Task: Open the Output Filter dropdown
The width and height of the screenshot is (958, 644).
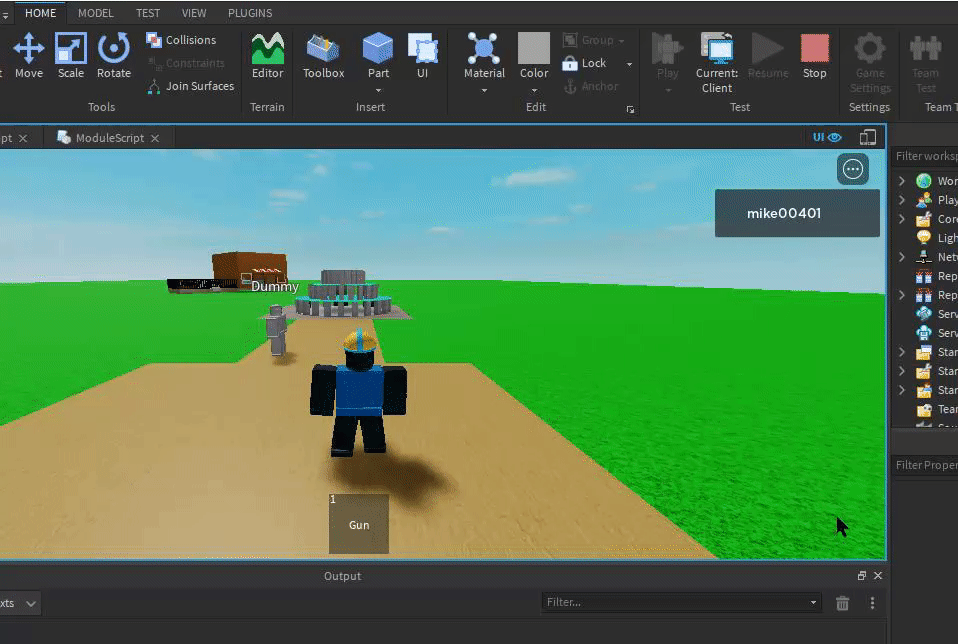Action: click(813, 602)
